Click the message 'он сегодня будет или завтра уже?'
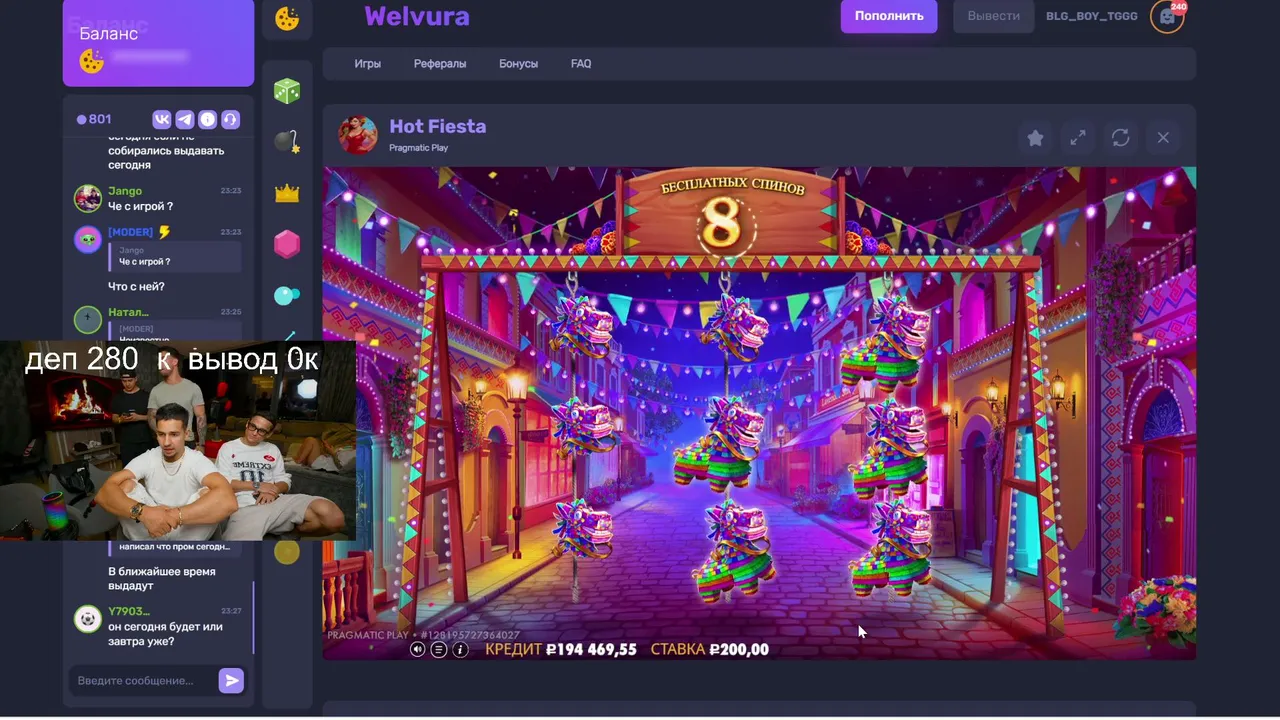The height and width of the screenshot is (720, 1280). pos(165,634)
